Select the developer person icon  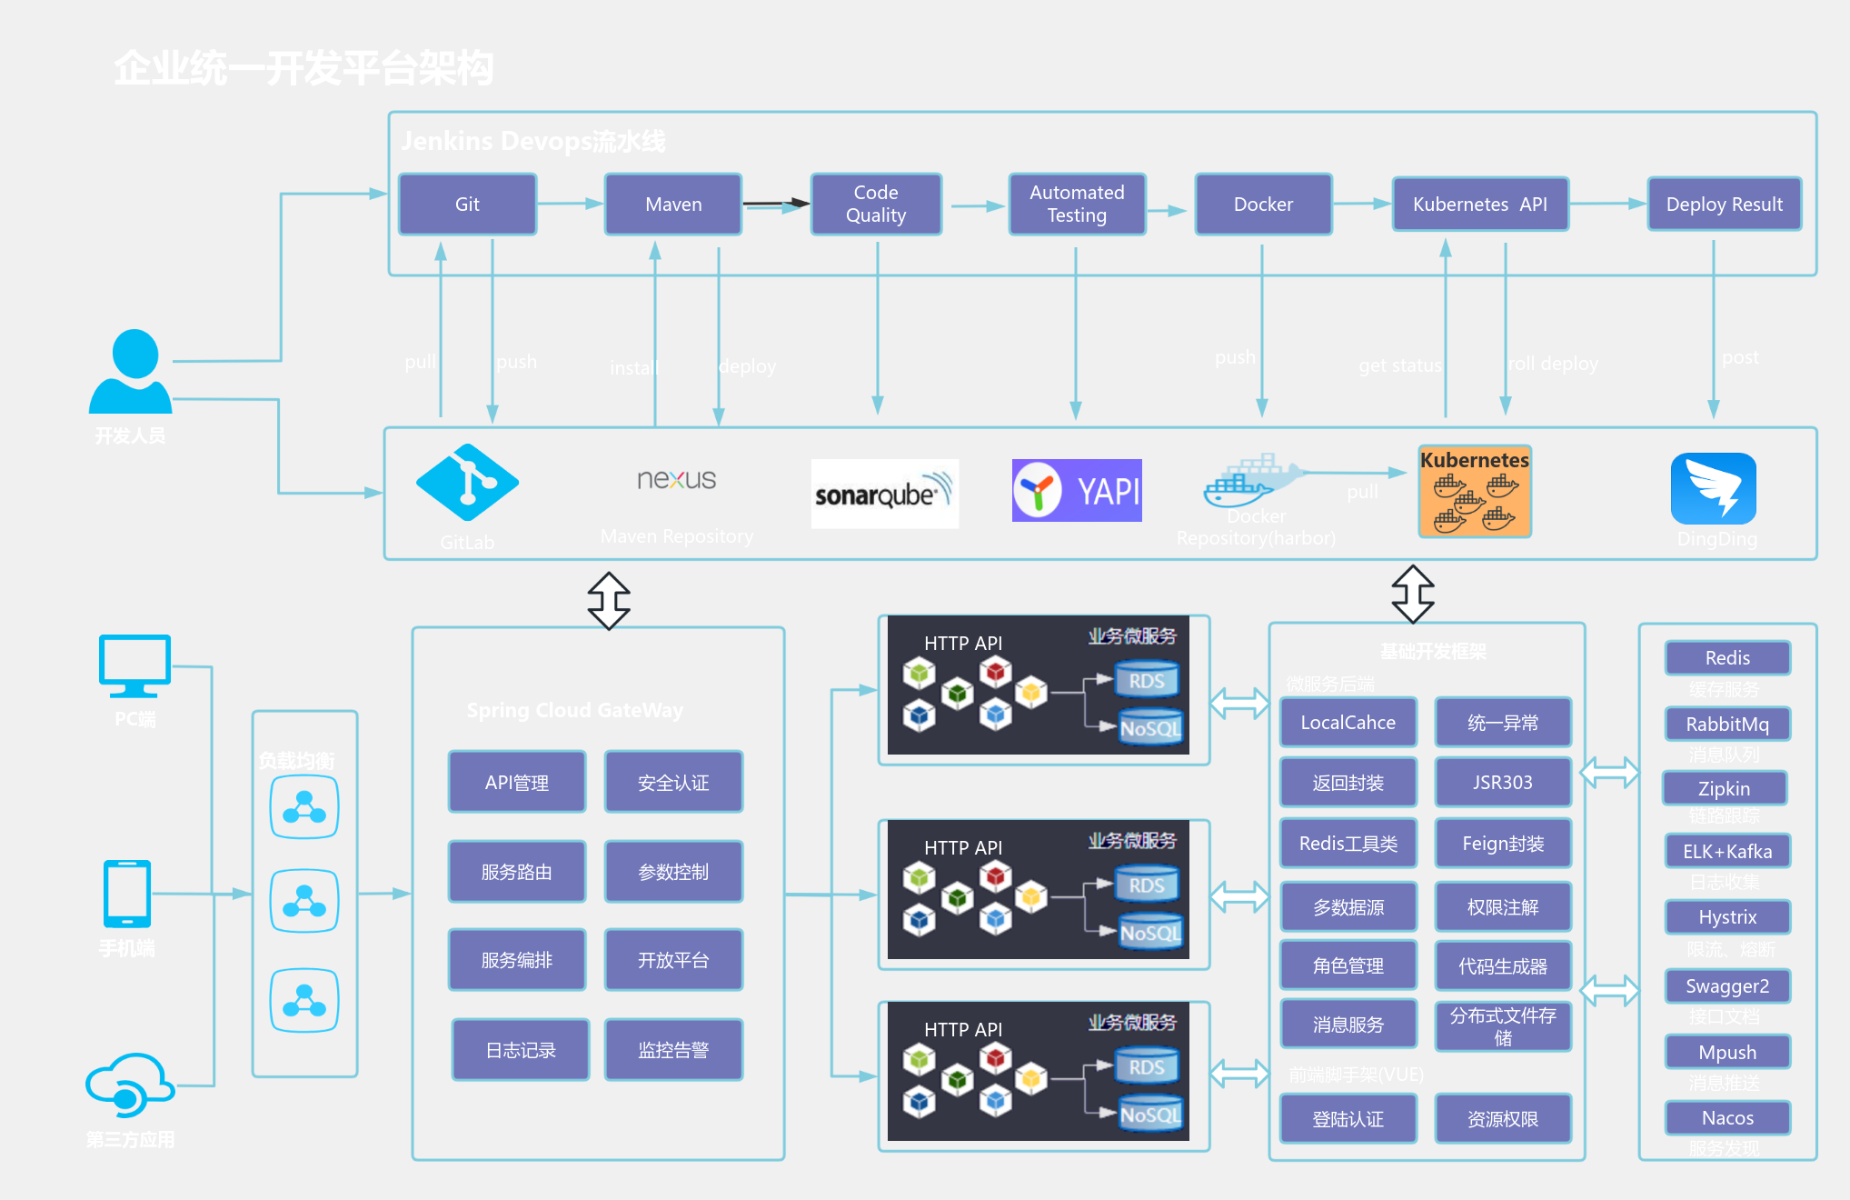coord(131,372)
